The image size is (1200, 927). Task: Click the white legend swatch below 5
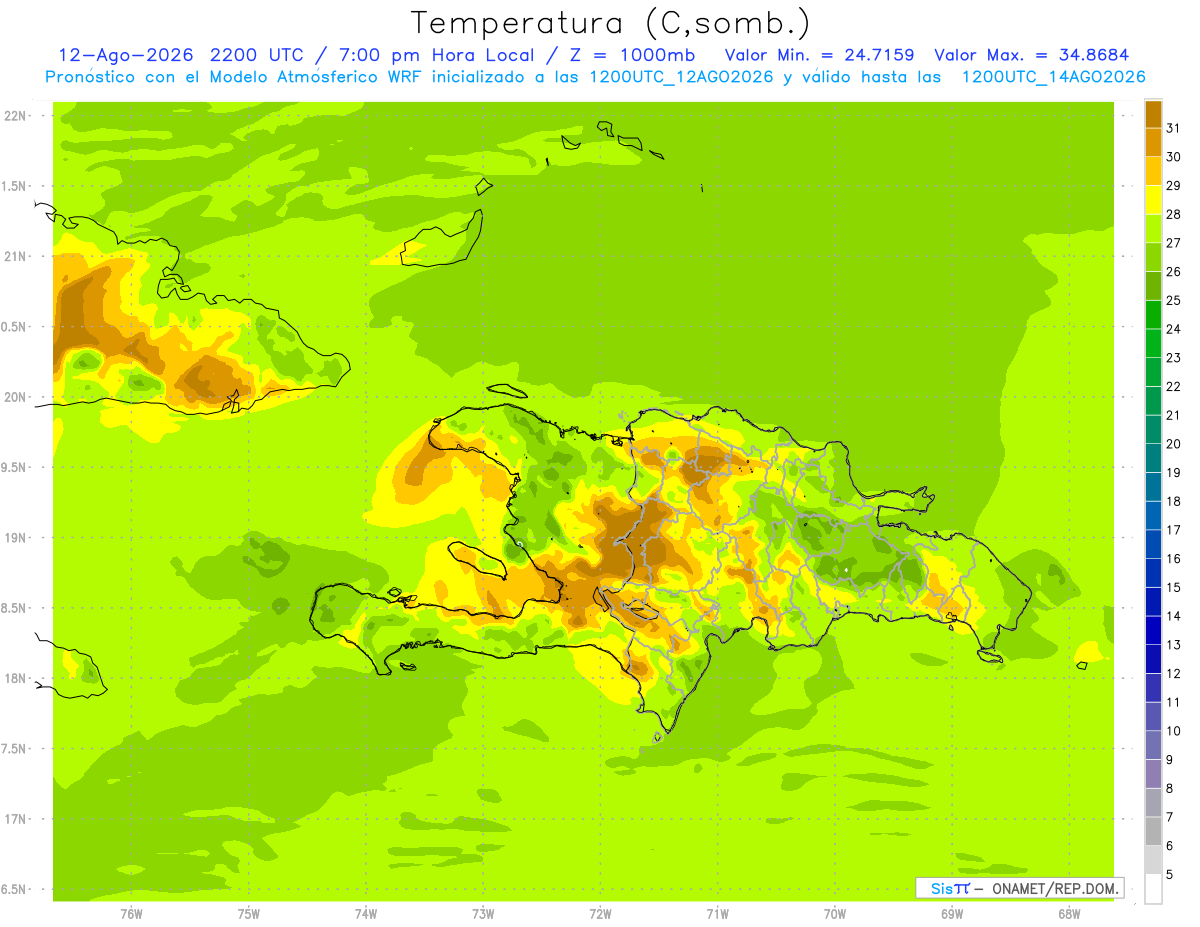click(1153, 888)
